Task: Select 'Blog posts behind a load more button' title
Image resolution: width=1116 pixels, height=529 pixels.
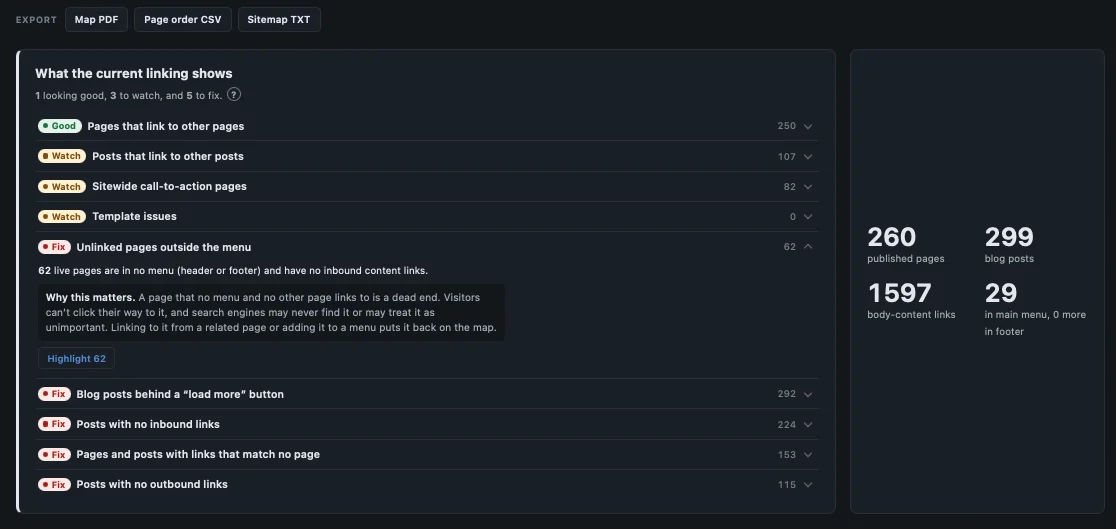Action: coord(180,394)
